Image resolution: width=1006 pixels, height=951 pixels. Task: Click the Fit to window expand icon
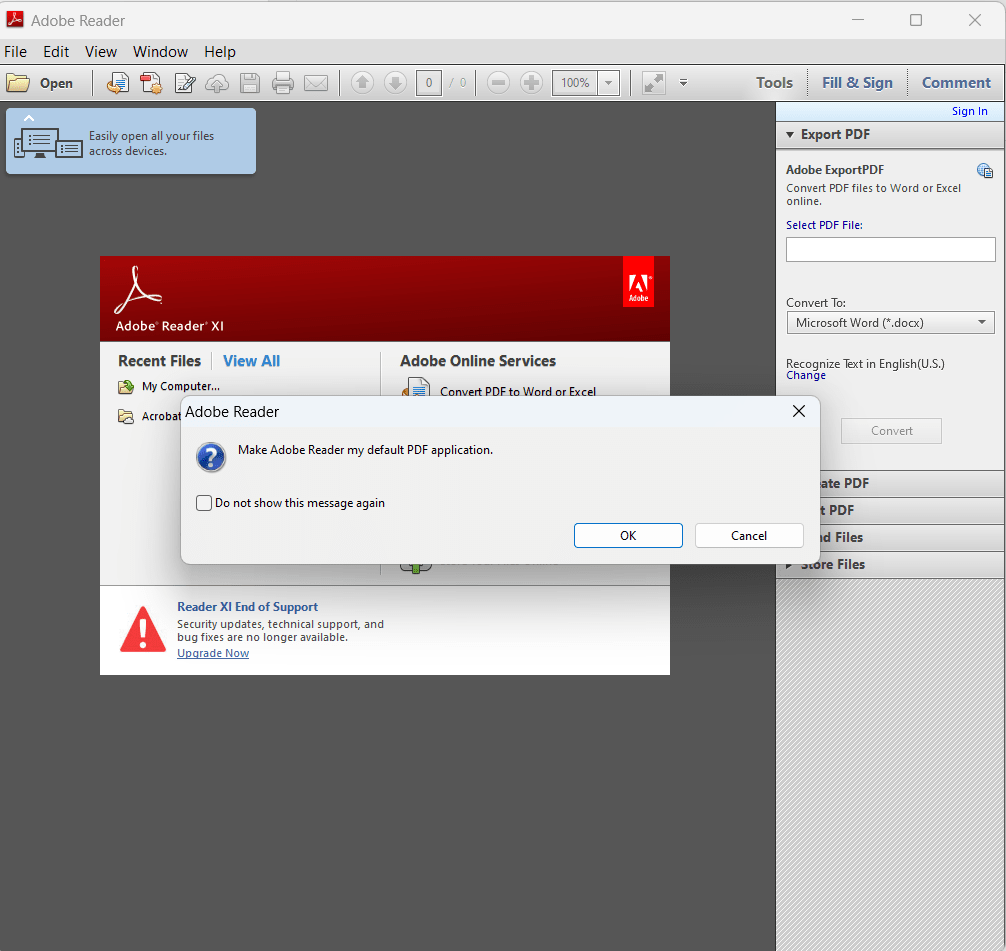click(x=654, y=83)
